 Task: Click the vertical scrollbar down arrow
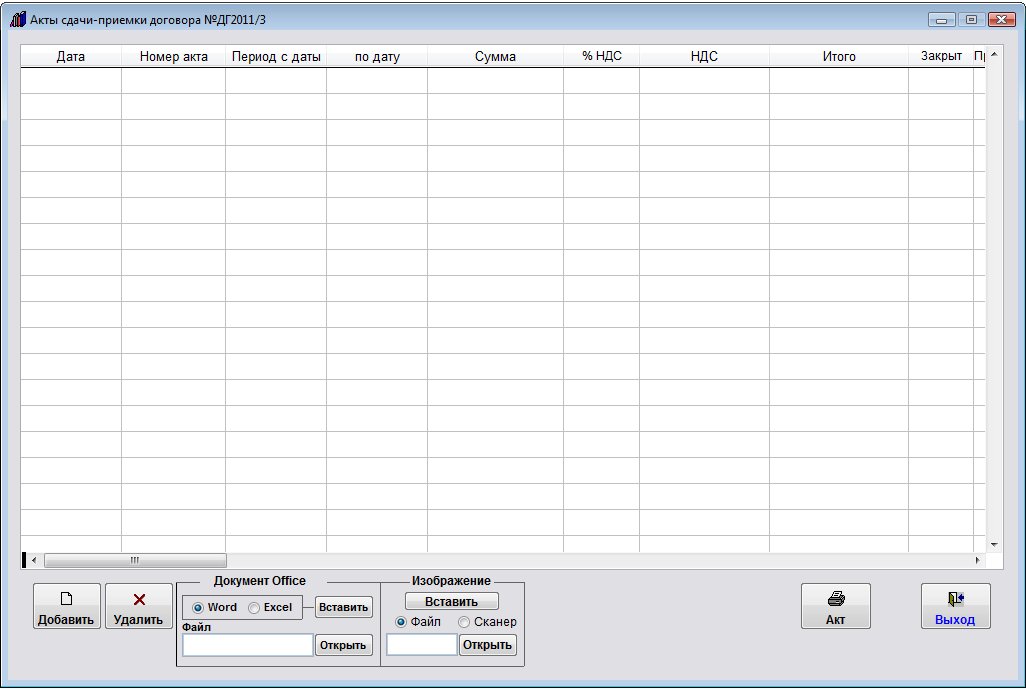point(994,544)
